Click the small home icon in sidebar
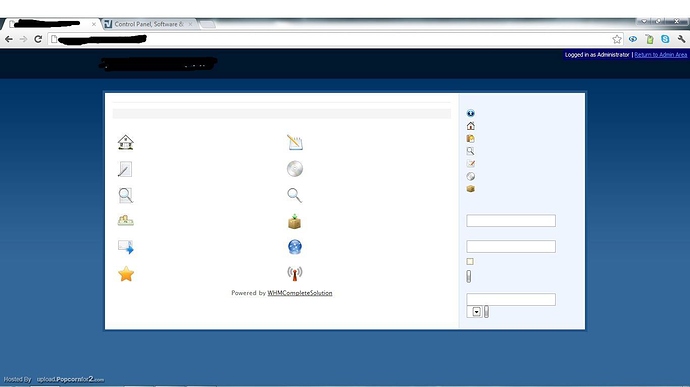Image resolution: width=690 pixels, height=387 pixels. pyautogui.click(x=470, y=126)
